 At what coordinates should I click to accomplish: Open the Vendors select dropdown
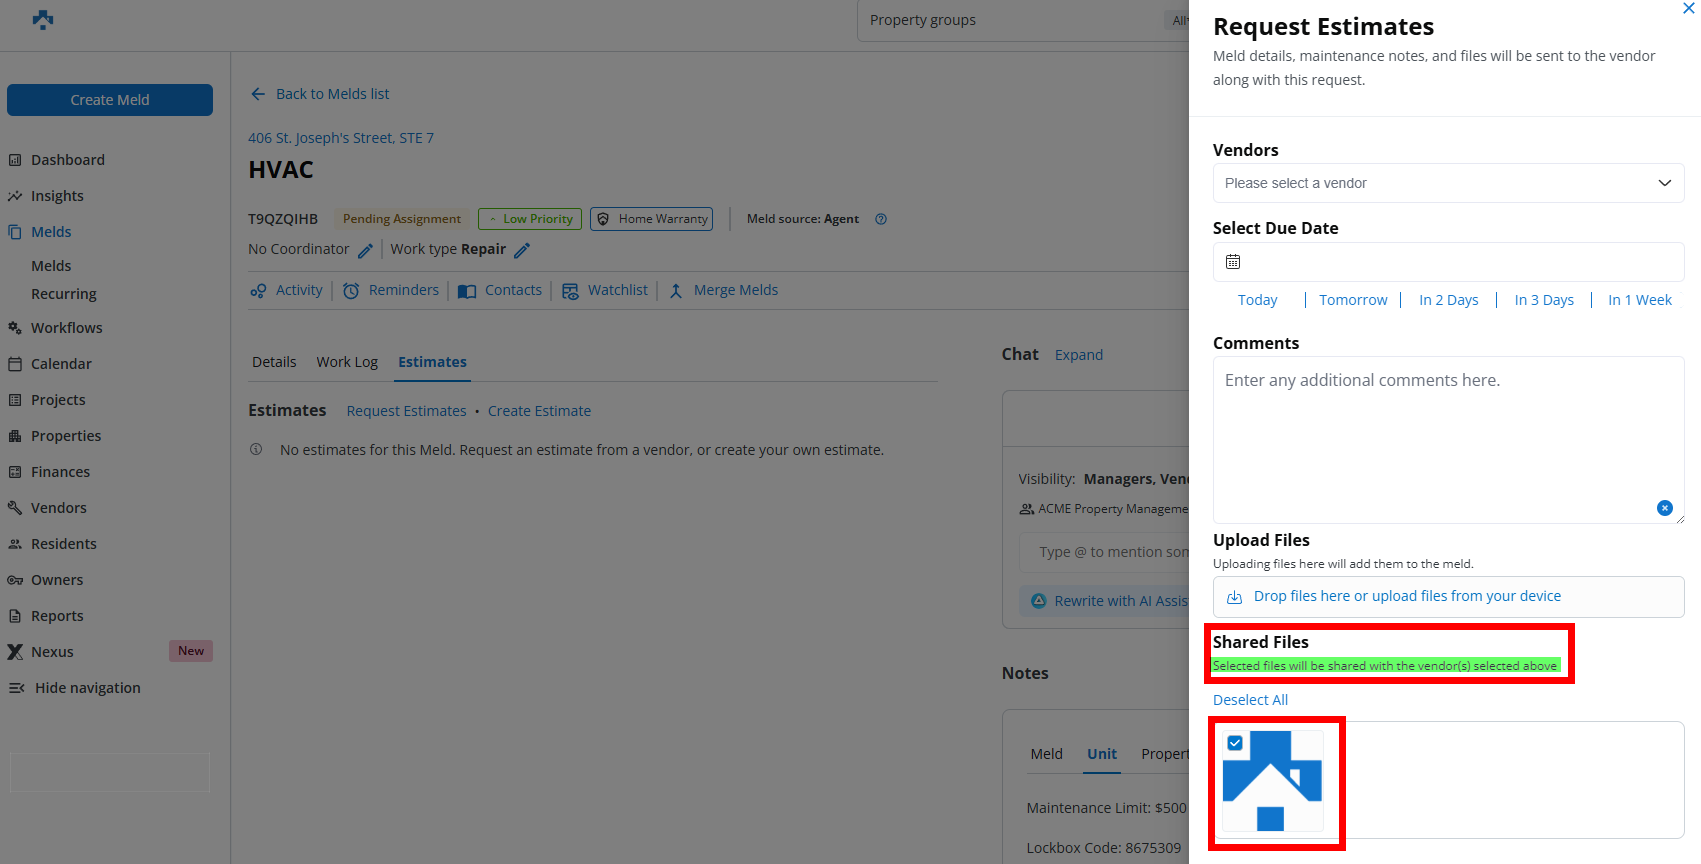click(x=1447, y=183)
